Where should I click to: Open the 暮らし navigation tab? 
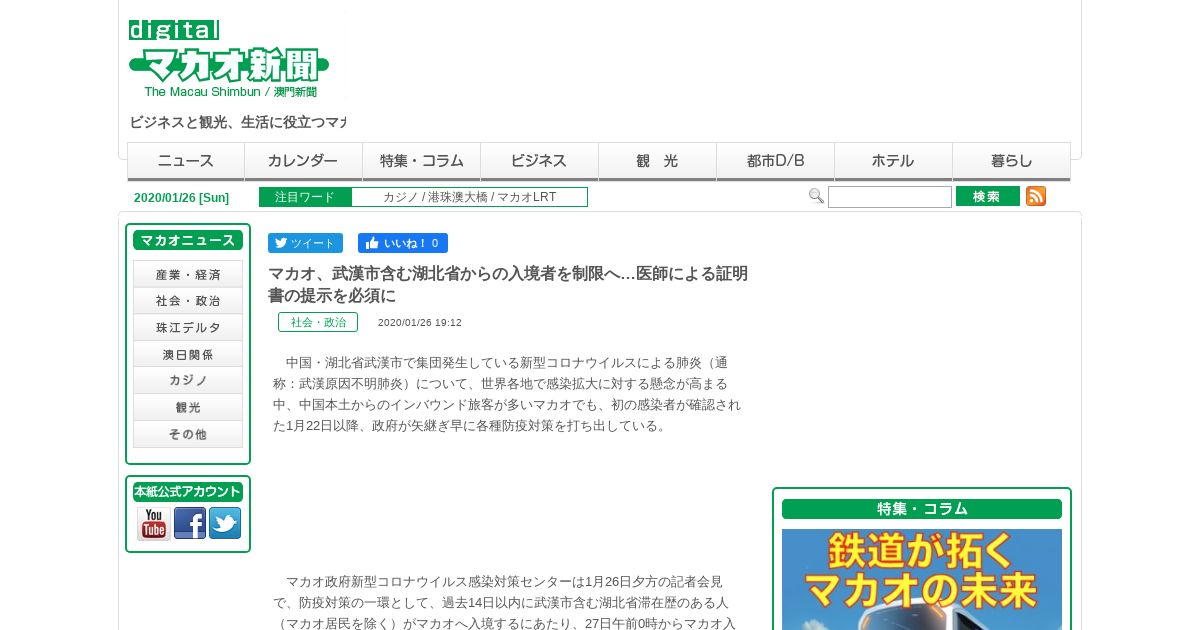(x=1012, y=161)
